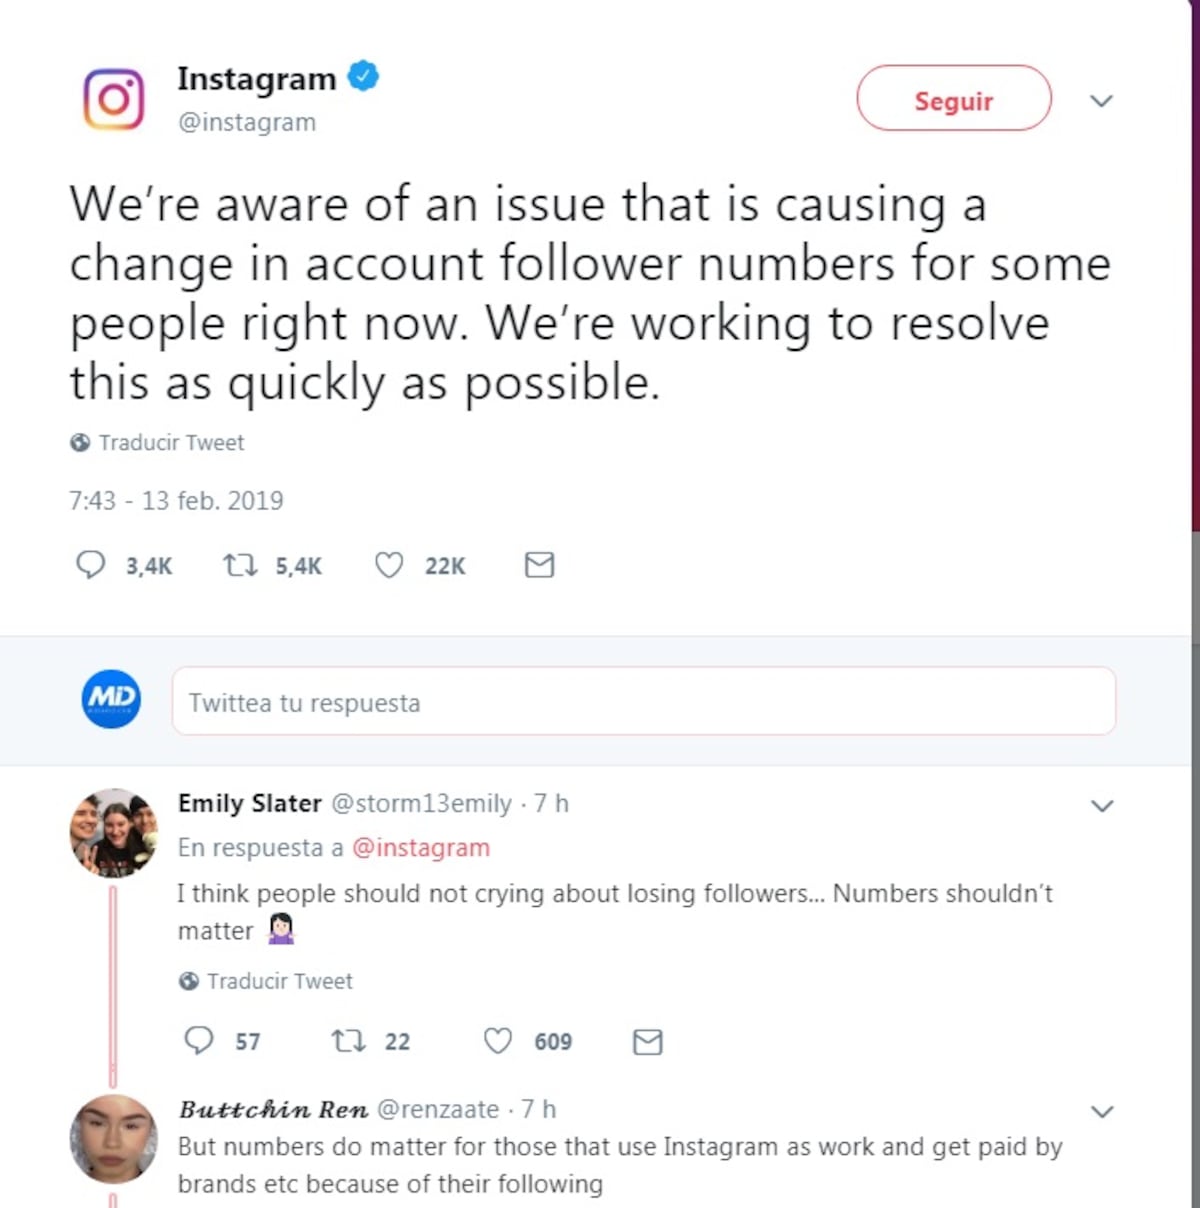
Task: Expand the chevron on Emily Slater's reply
Action: 1103,805
